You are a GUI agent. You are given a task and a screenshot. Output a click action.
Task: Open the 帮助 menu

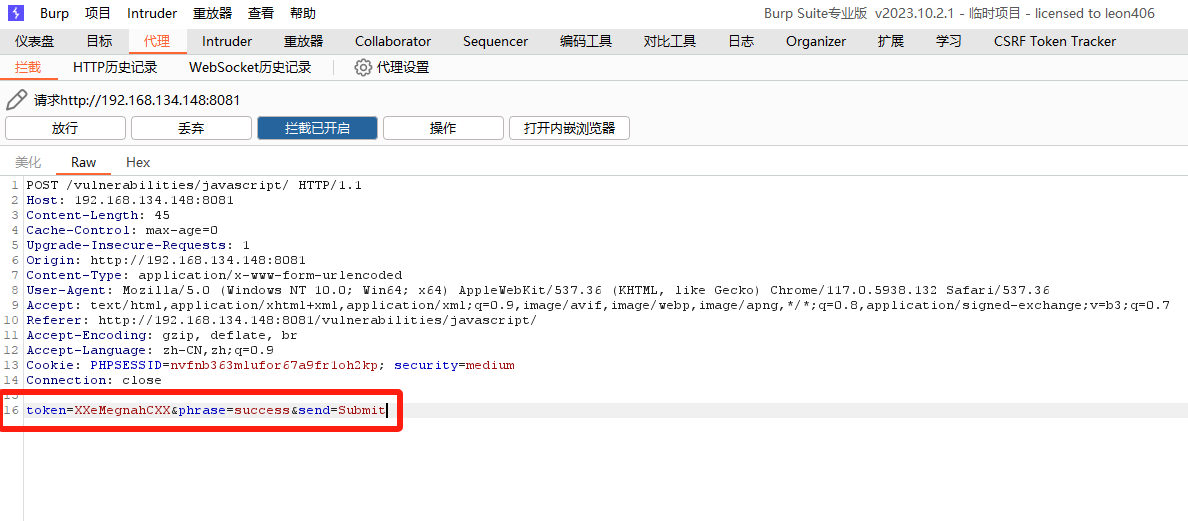click(303, 14)
